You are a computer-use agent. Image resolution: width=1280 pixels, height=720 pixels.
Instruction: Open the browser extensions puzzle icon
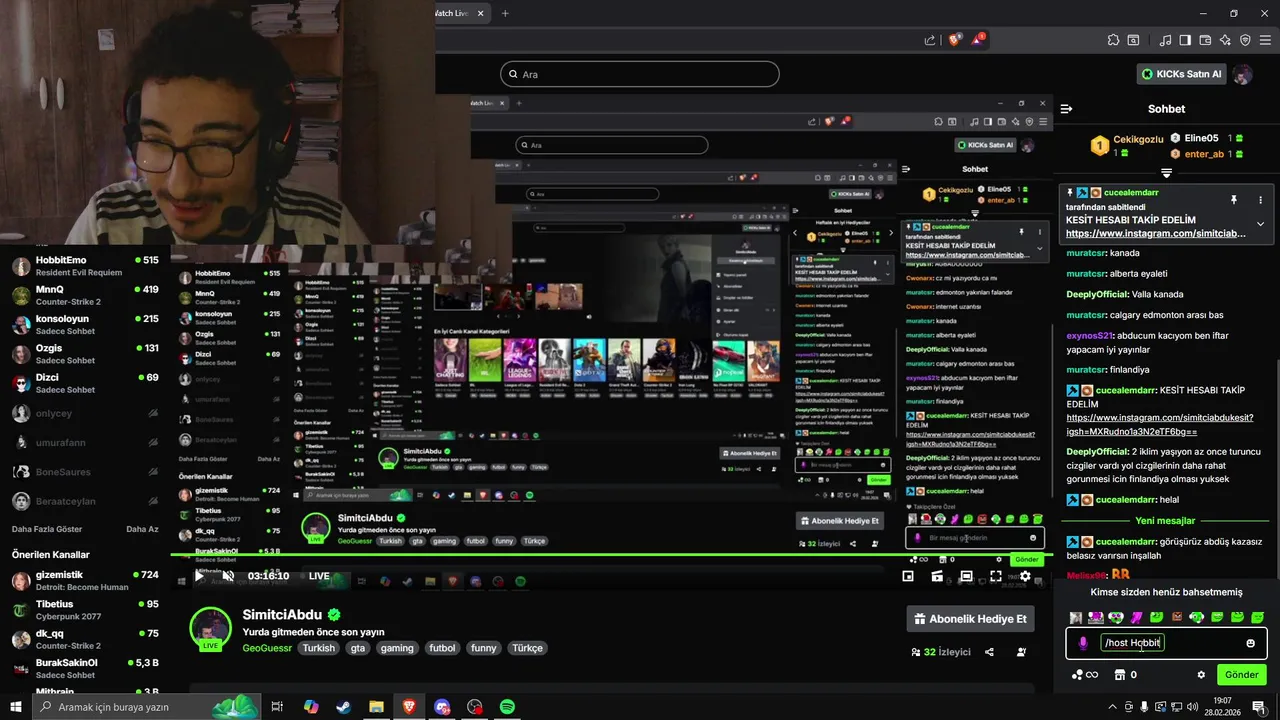1113,40
